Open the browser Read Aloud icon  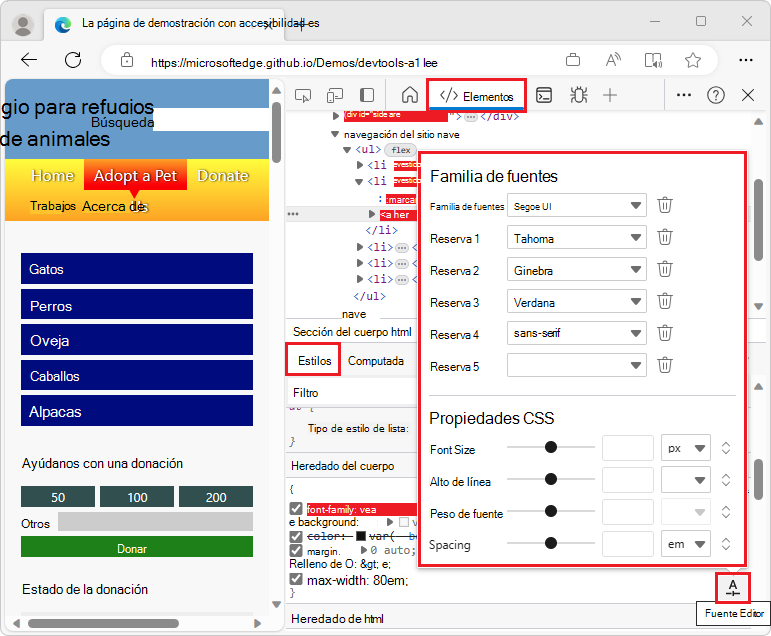[613, 60]
